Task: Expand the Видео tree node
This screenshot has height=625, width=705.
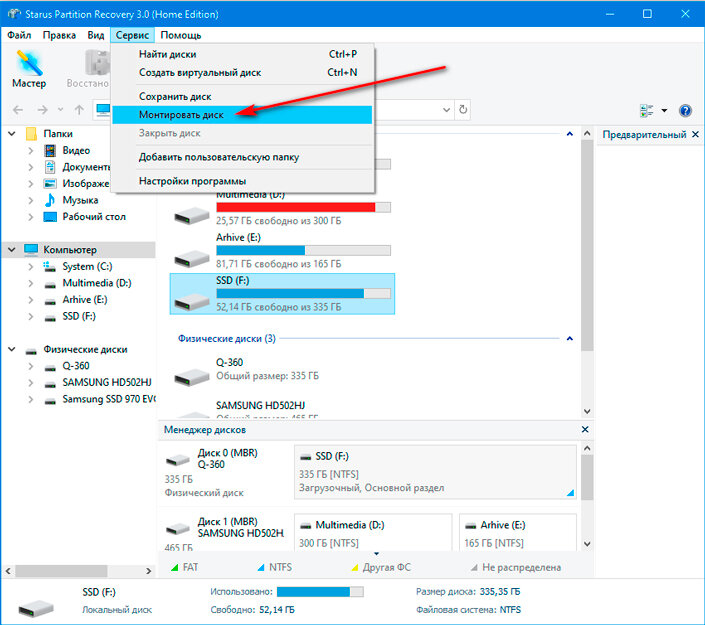Action: (x=31, y=150)
